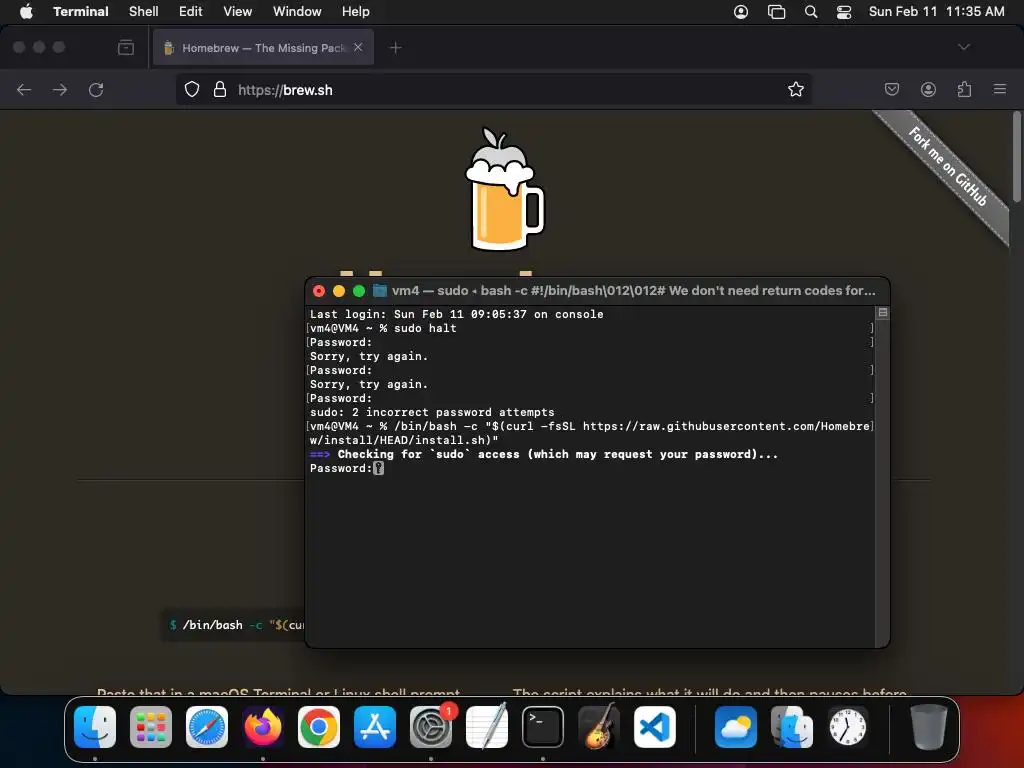This screenshot has width=1024, height=768.
Task: Open the Firefox hamburger menu
Action: 1000,89
